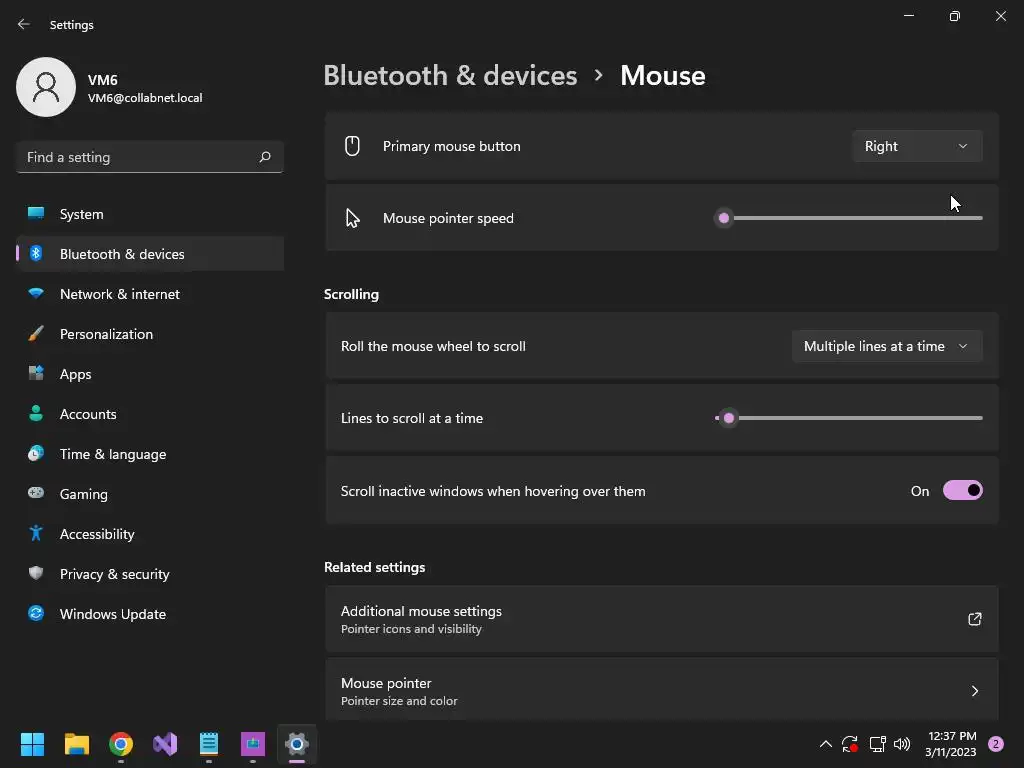This screenshot has height=768, width=1024.
Task: Click the external link icon for Additional mouse settings
Action: (x=974, y=618)
